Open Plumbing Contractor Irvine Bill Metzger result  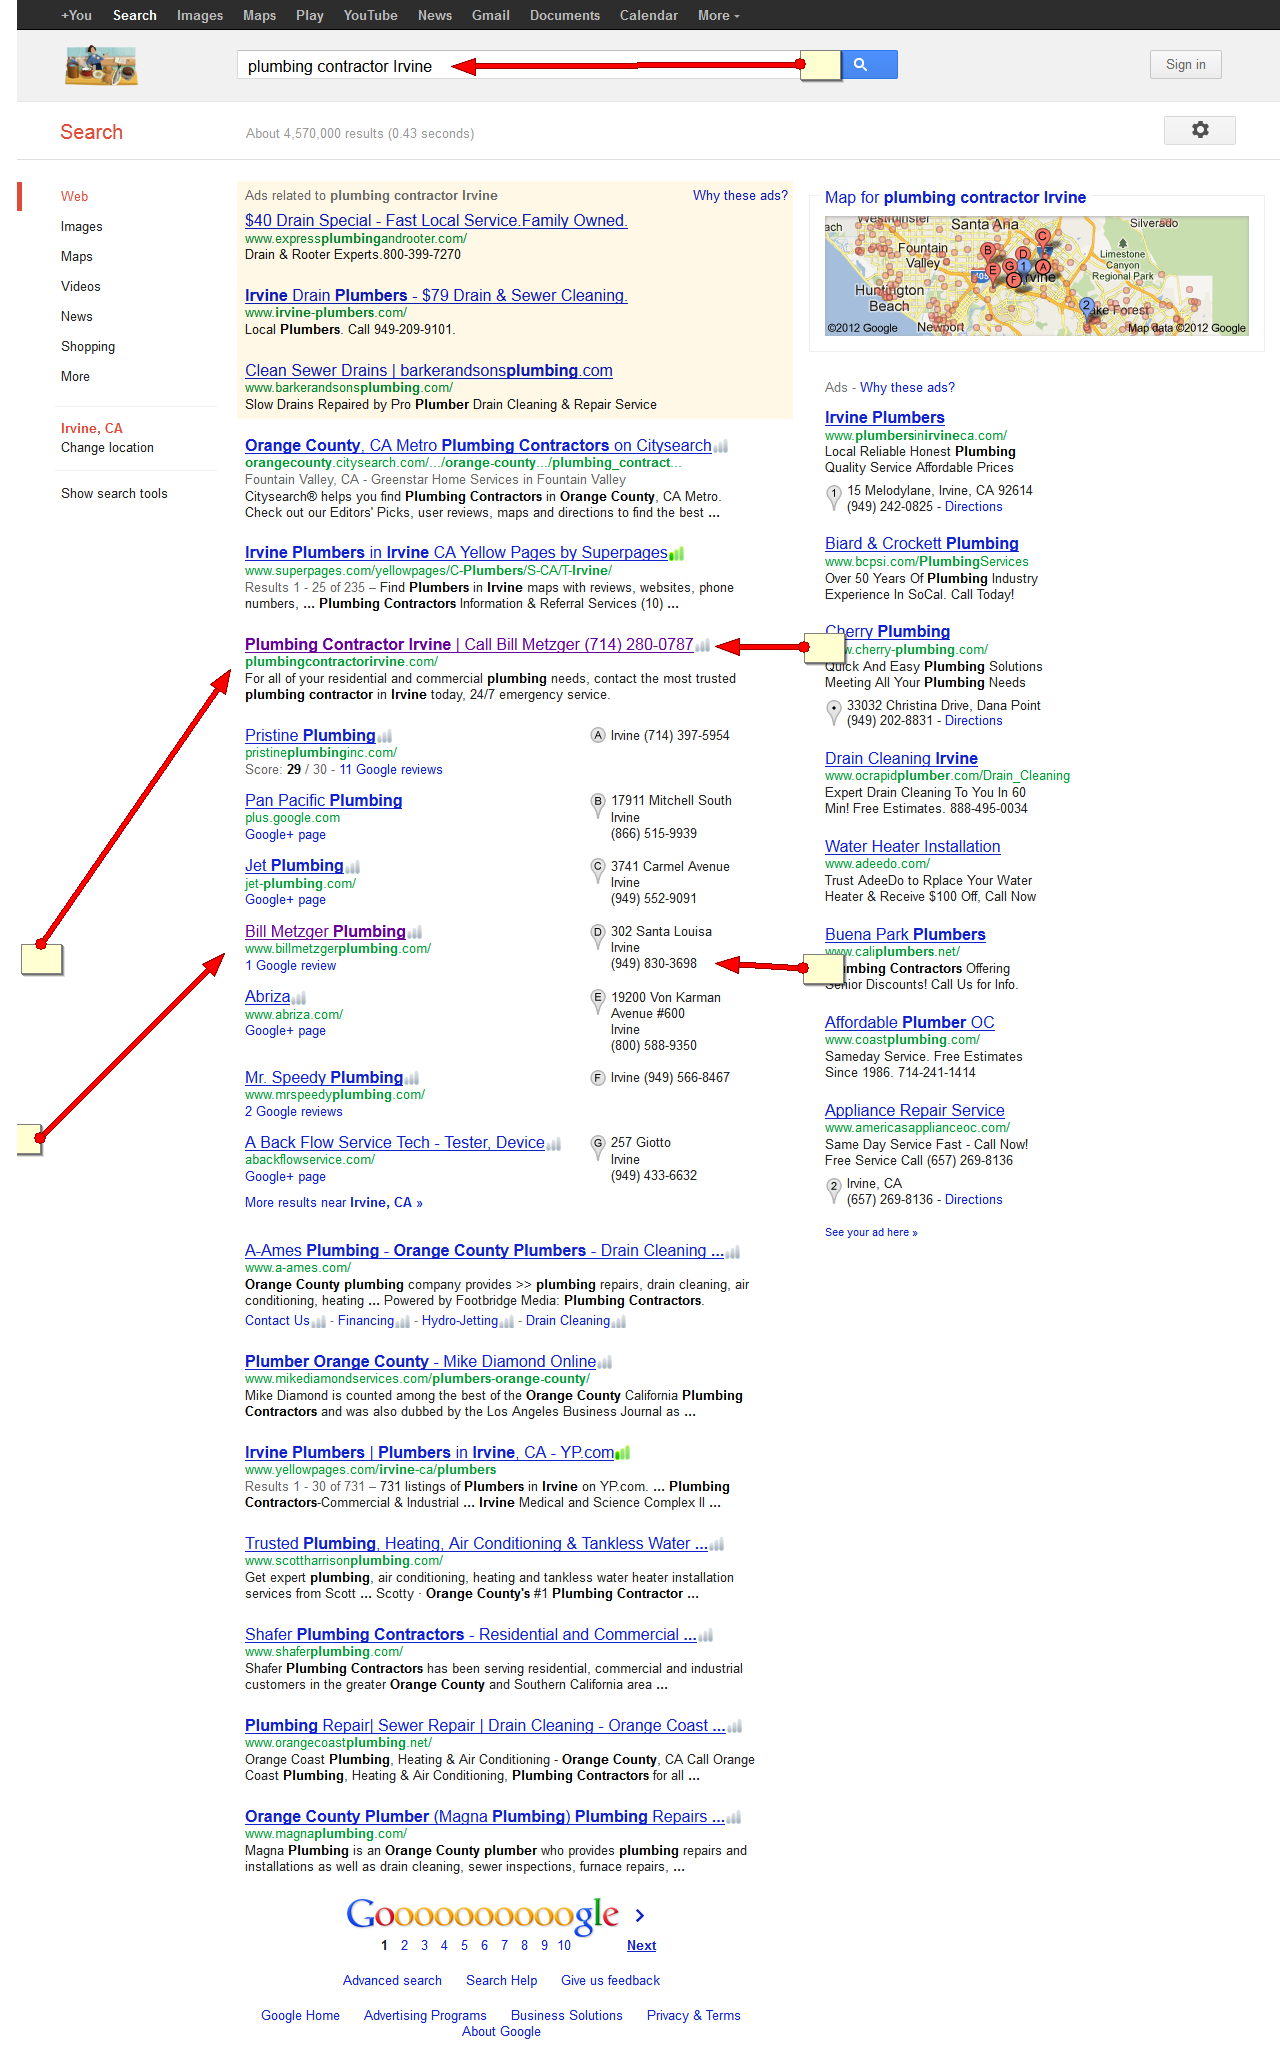click(x=469, y=645)
